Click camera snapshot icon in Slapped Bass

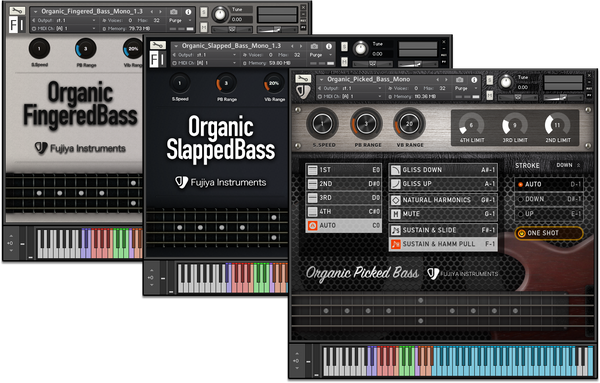314,46
